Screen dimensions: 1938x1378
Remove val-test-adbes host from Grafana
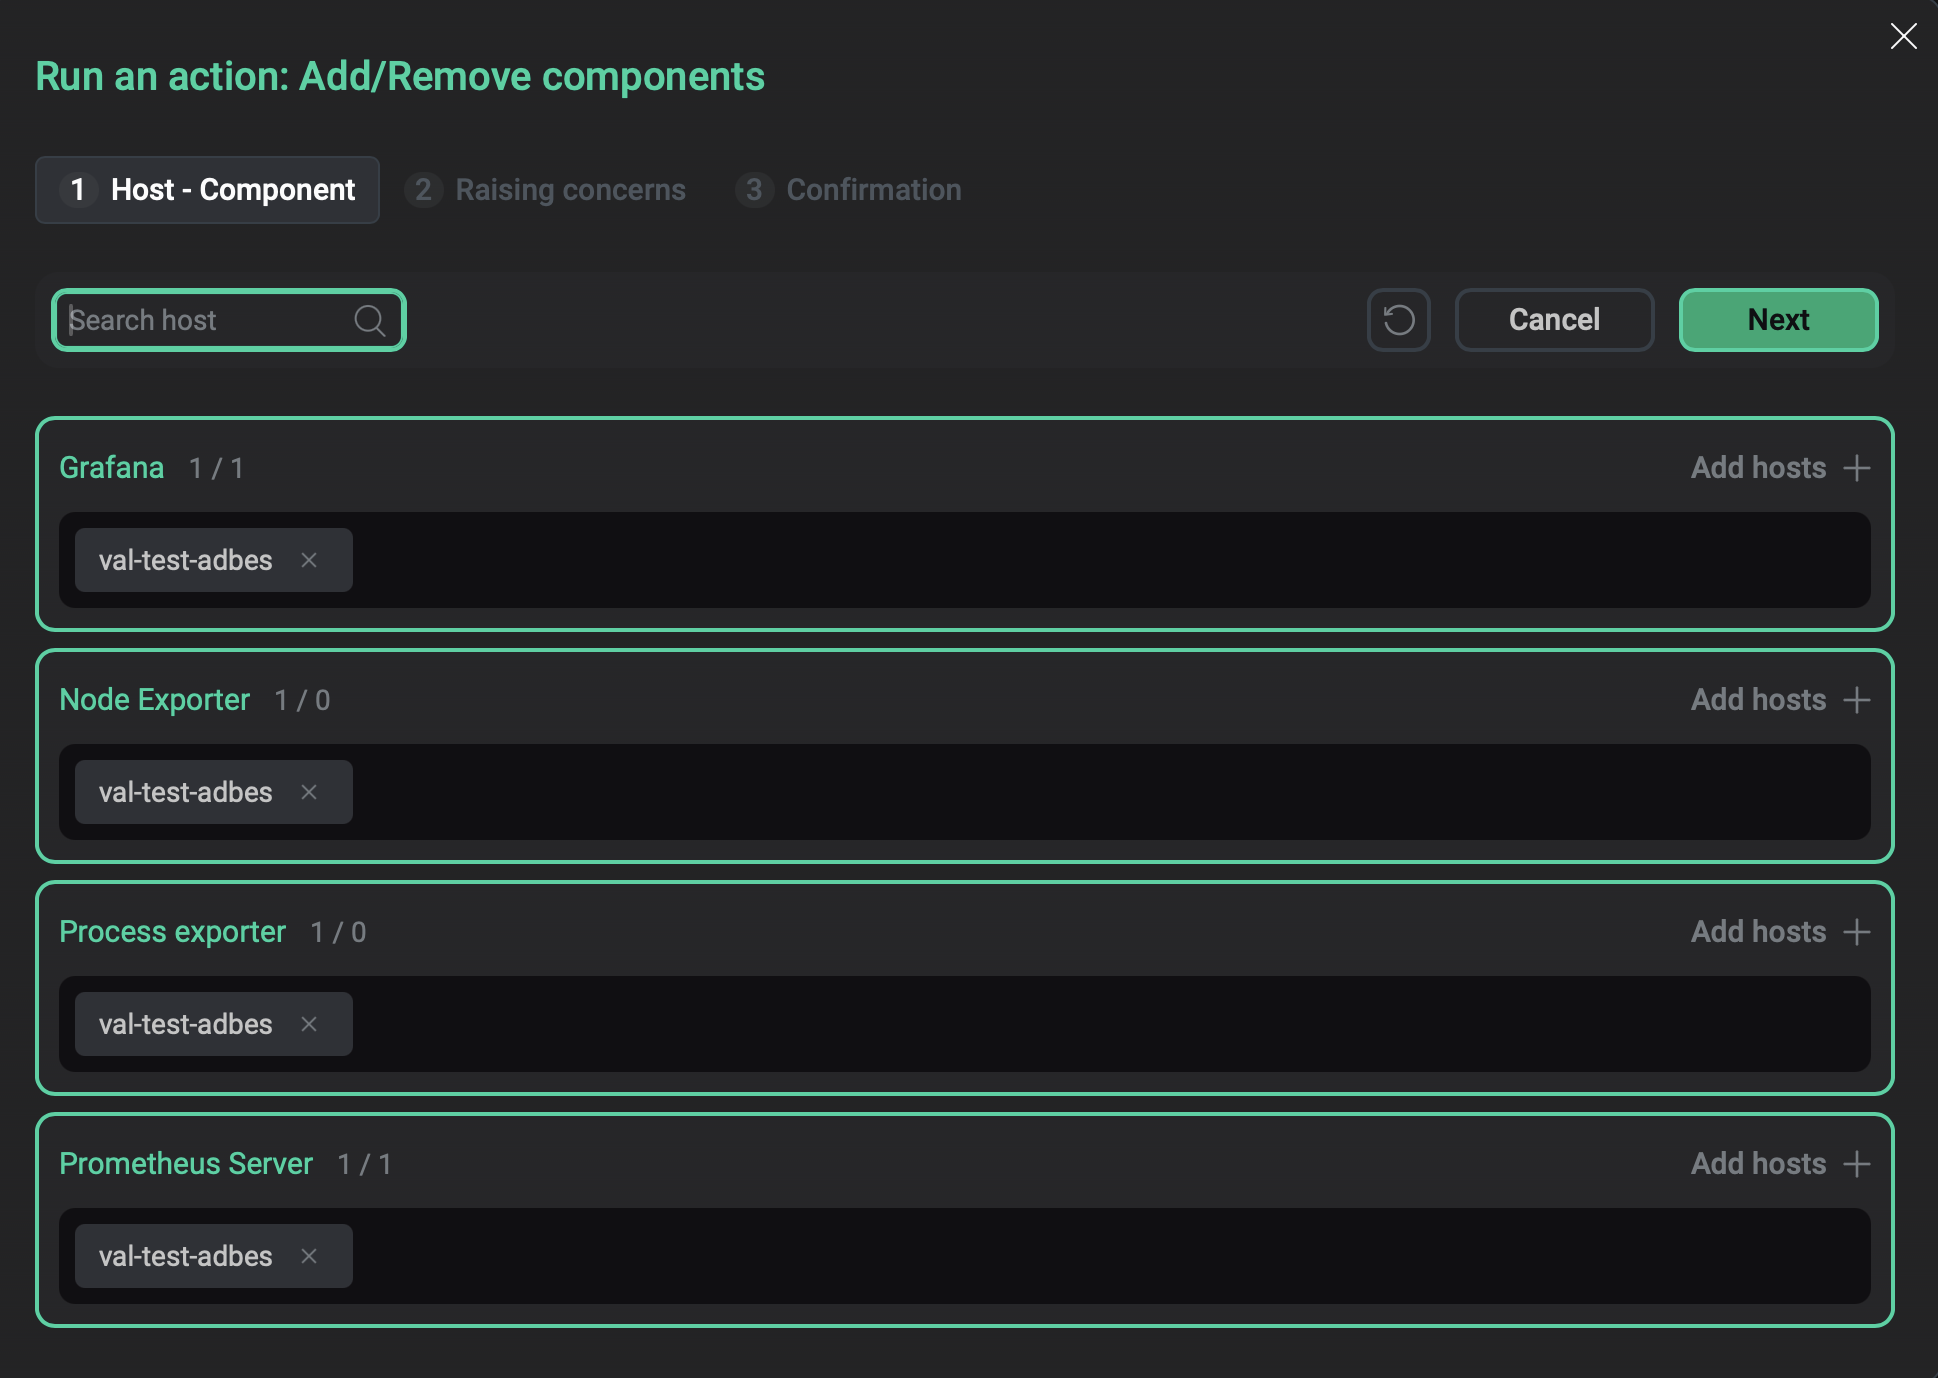[309, 560]
